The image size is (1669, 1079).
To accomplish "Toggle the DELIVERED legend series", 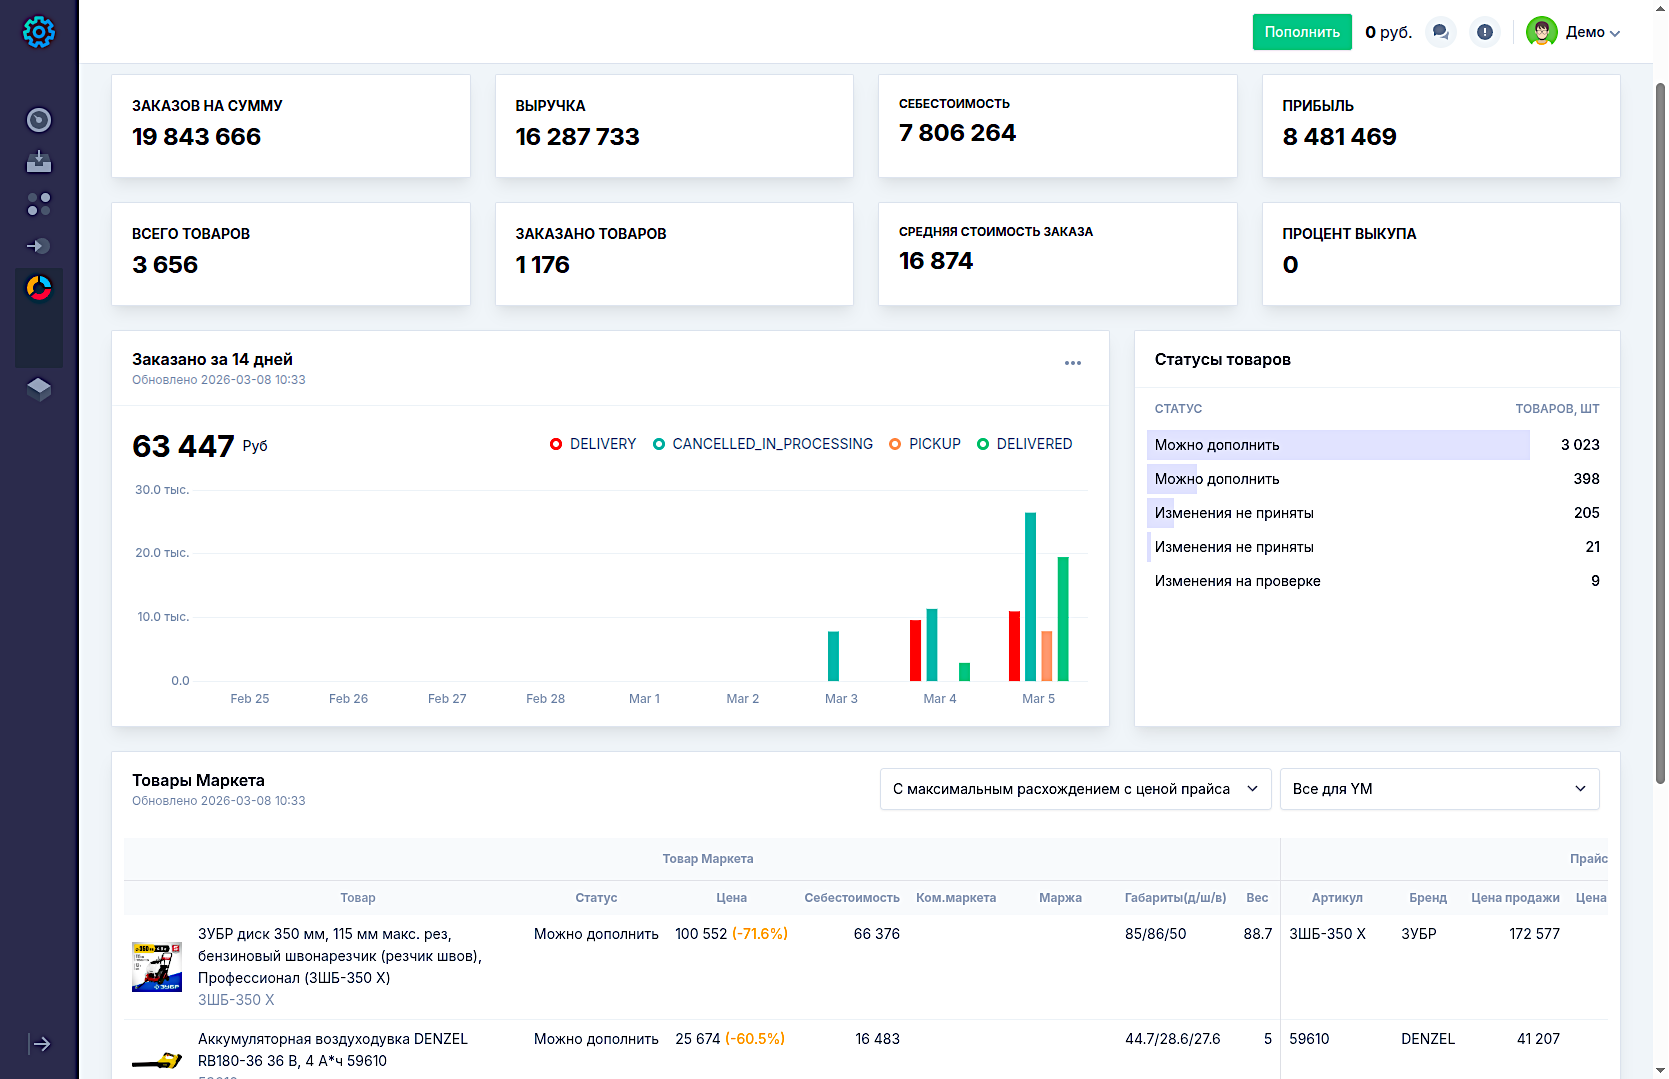I will 1024,444.
